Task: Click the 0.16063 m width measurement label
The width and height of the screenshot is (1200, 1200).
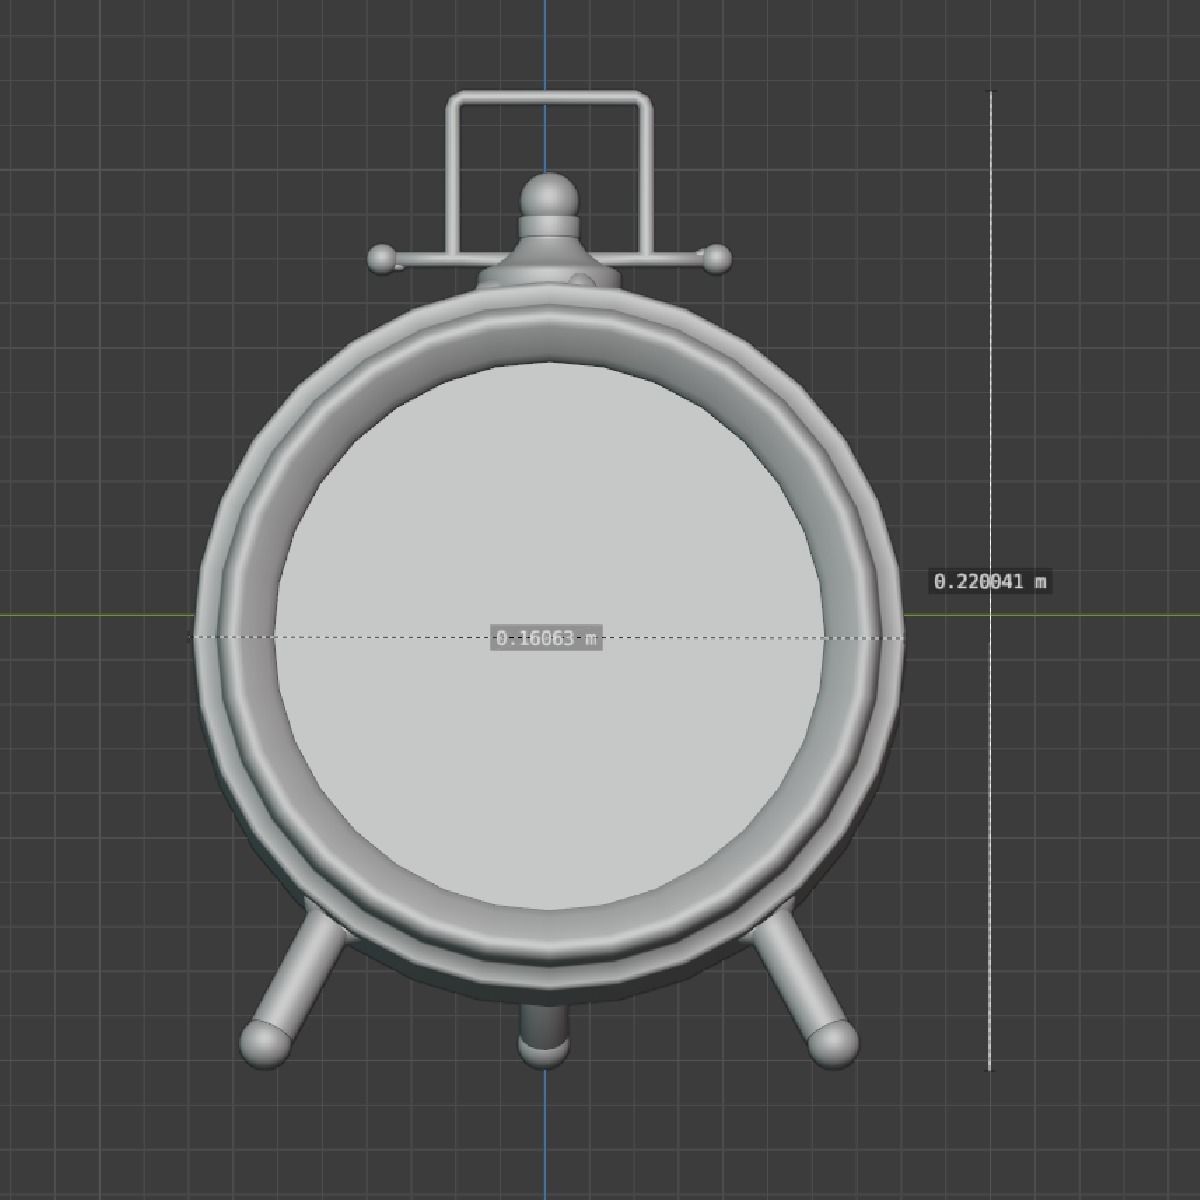Action: point(546,638)
